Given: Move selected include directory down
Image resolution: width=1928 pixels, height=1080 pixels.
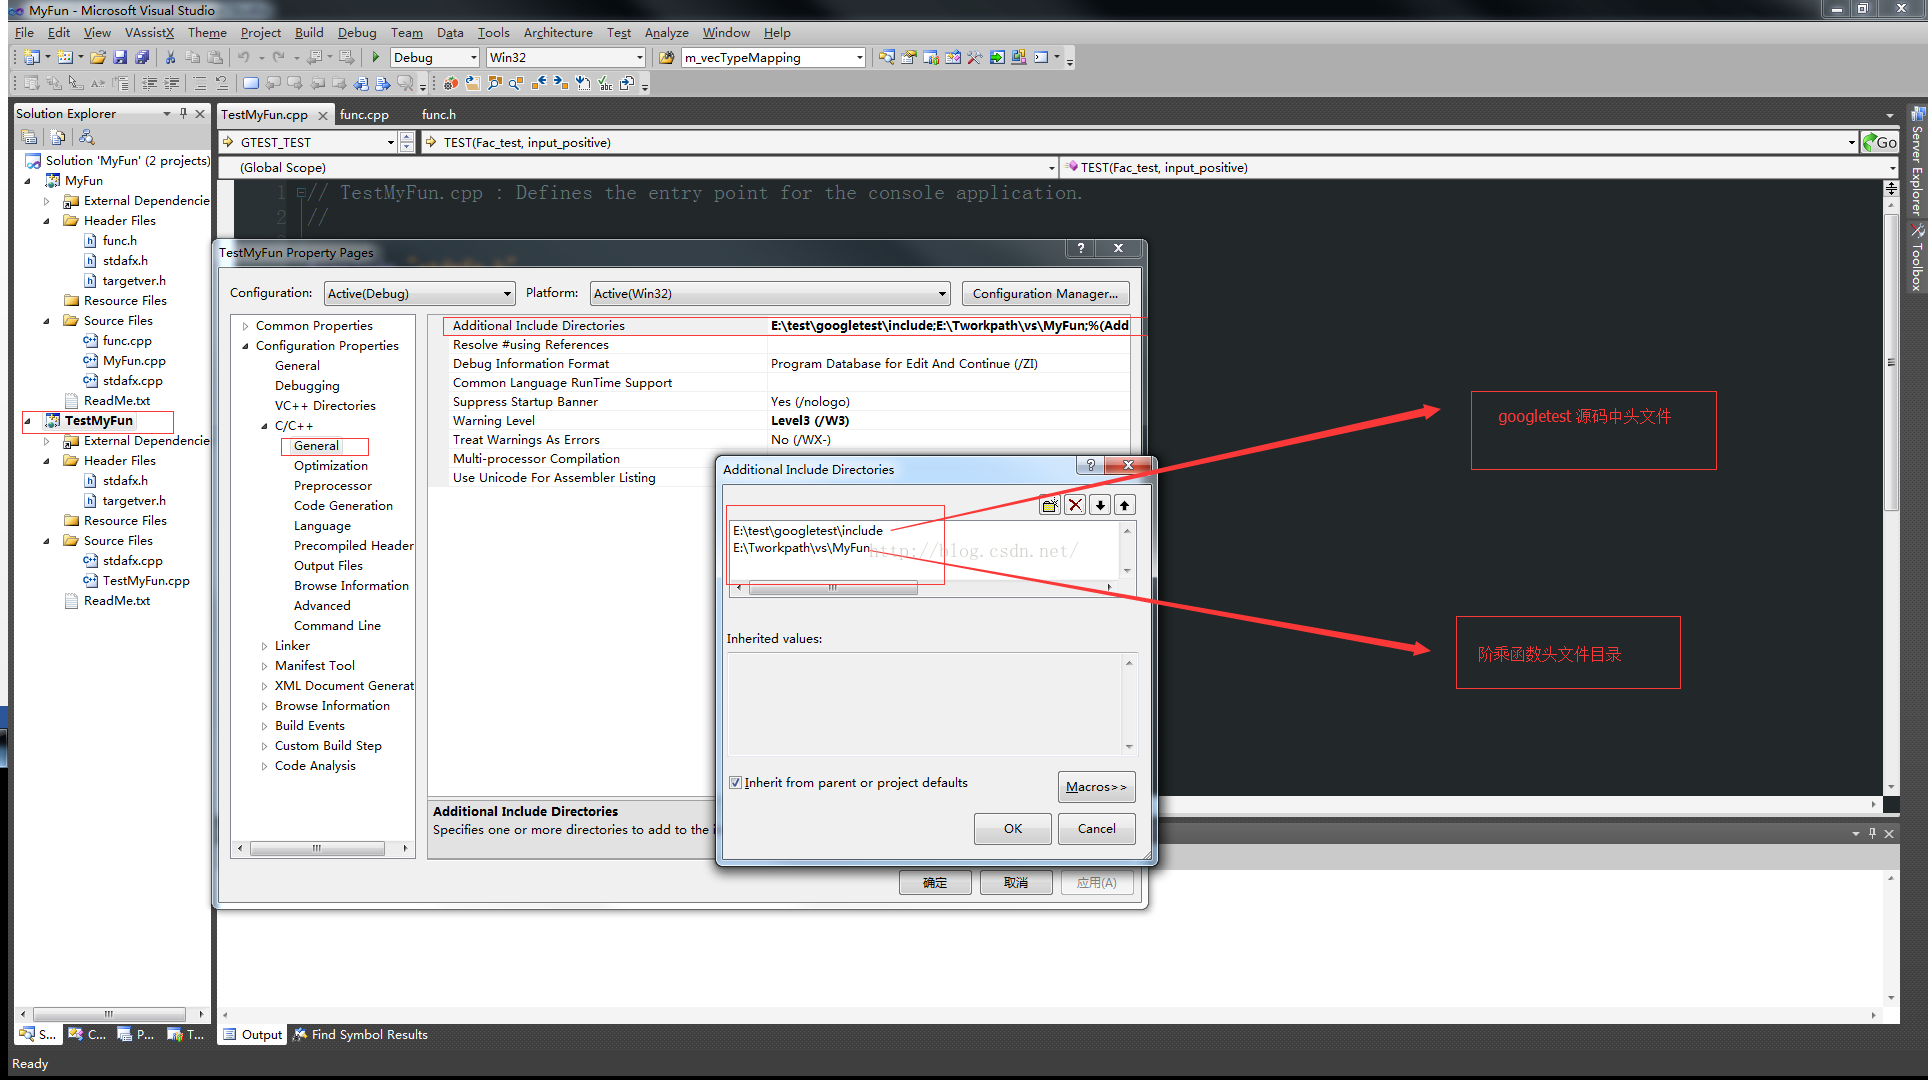Looking at the screenshot, I should 1100,505.
